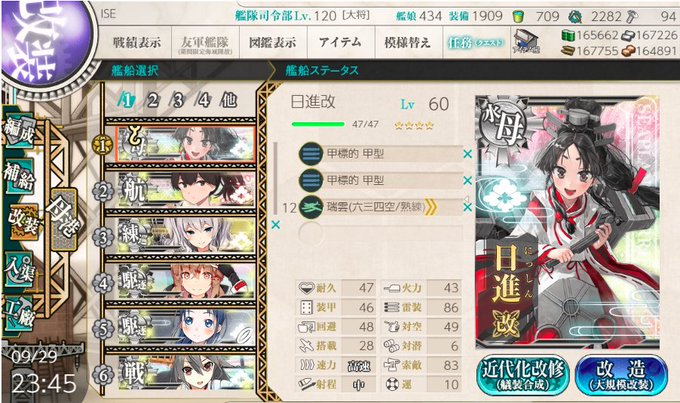Select ship slot 3 練 cruiser banner
This screenshot has width=680, height=403.
click(x=186, y=235)
